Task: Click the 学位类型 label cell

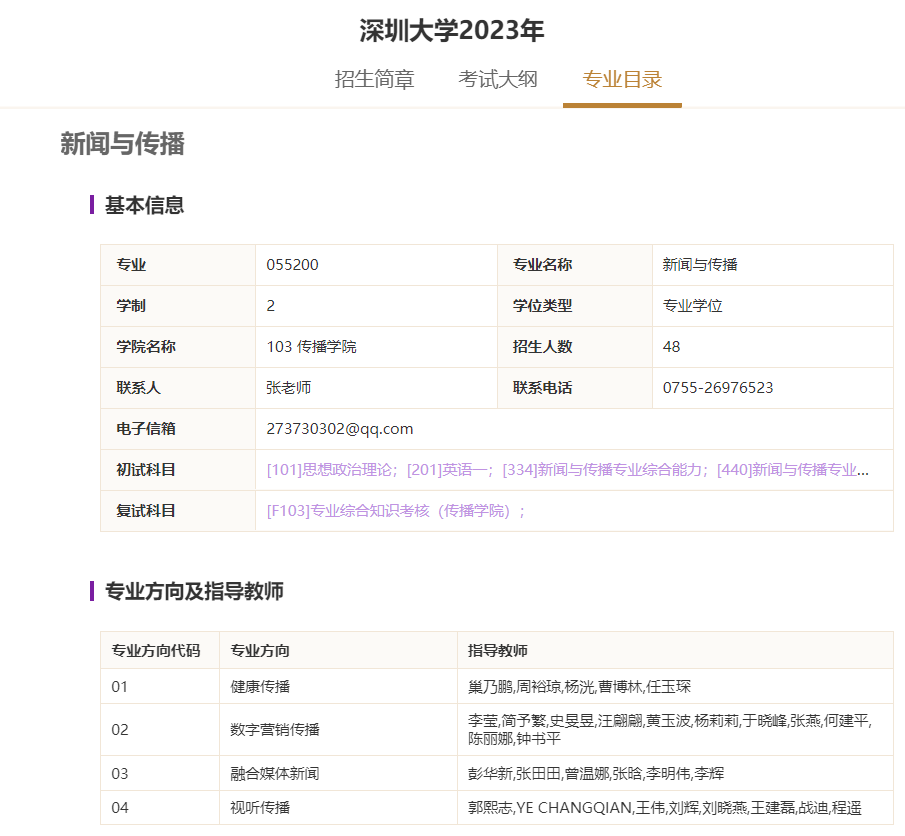Action: 575,306
